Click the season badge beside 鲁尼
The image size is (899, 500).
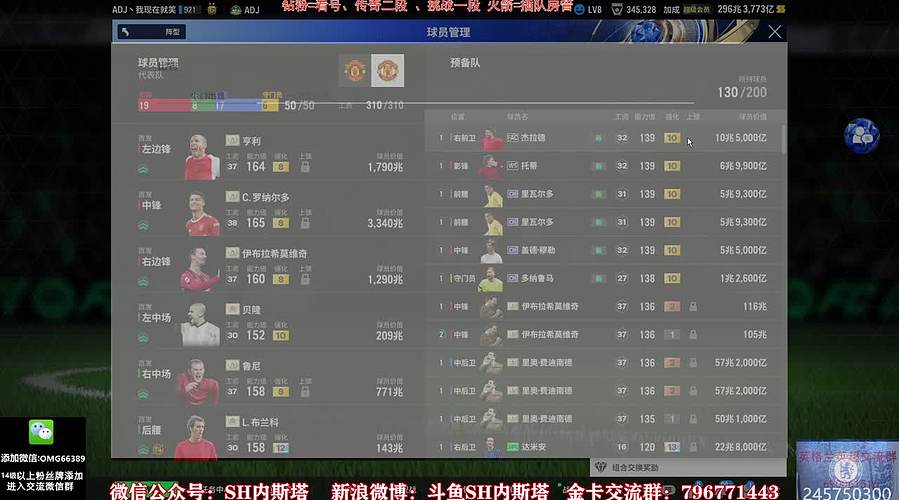point(232,365)
